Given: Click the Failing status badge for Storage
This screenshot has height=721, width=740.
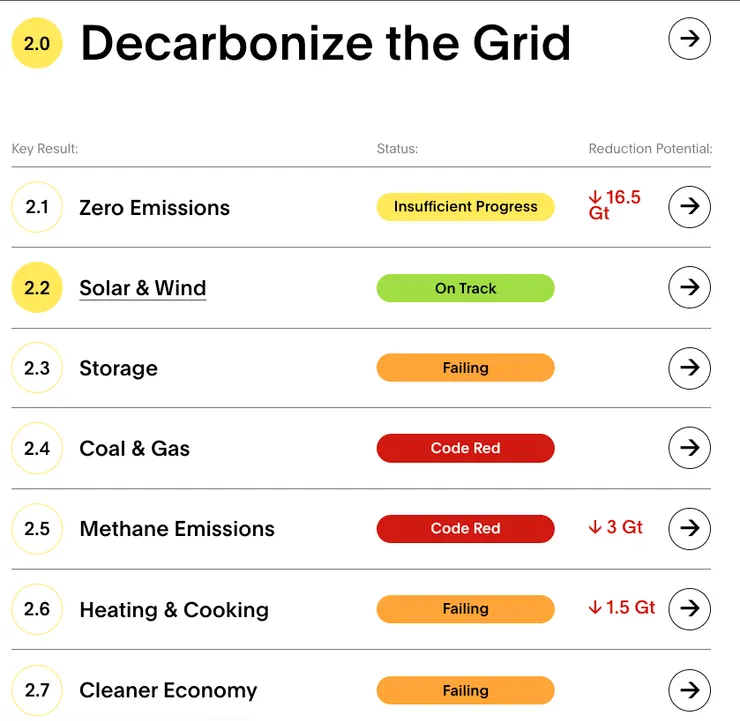Looking at the screenshot, I should (x=465, y=368).
